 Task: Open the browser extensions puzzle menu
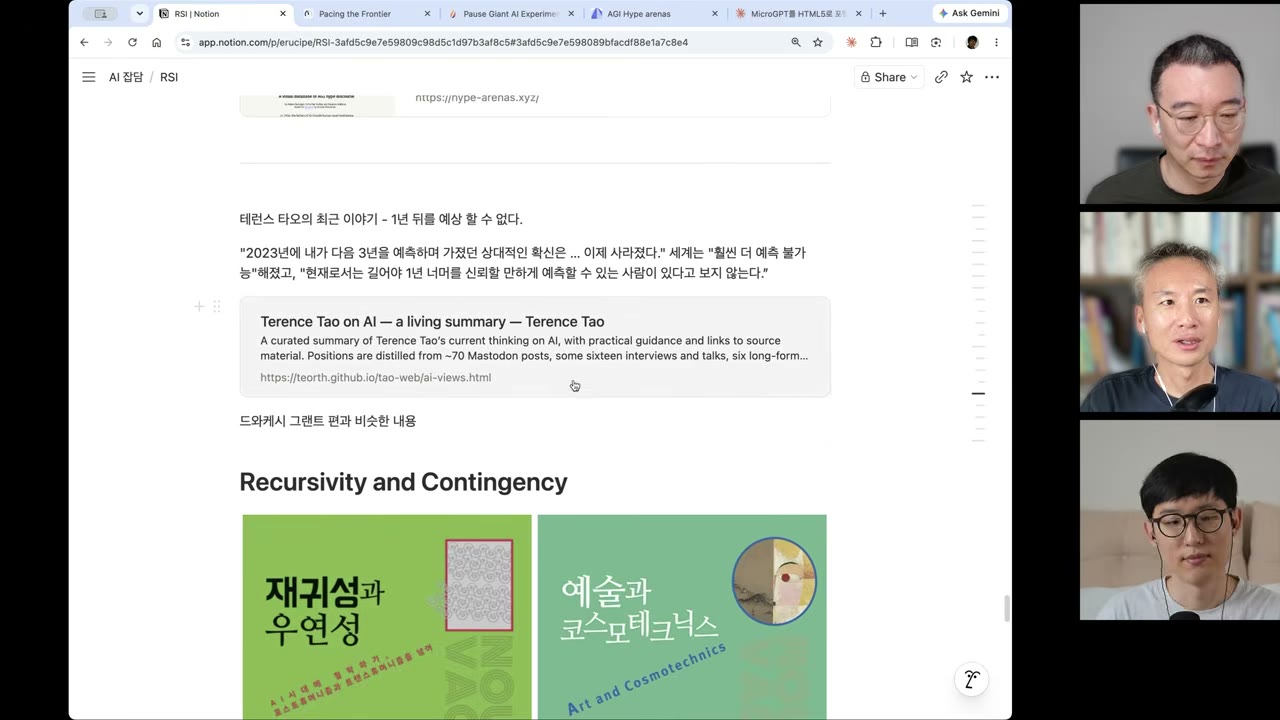tap(876, 42)
